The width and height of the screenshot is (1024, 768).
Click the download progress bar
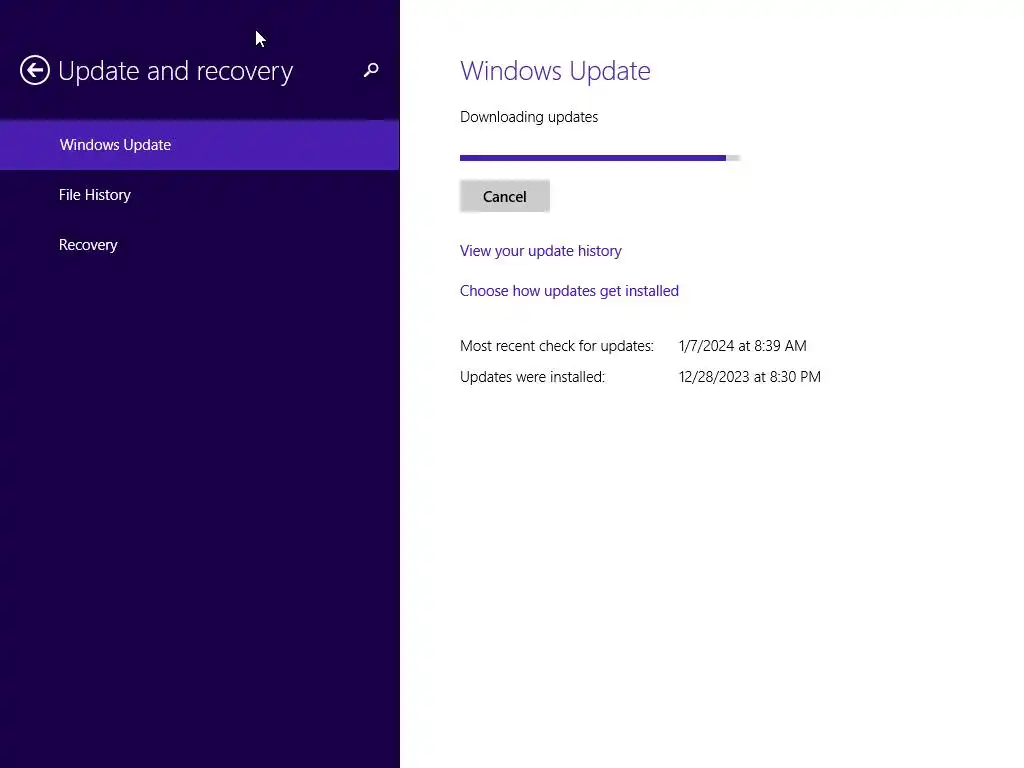600,158
